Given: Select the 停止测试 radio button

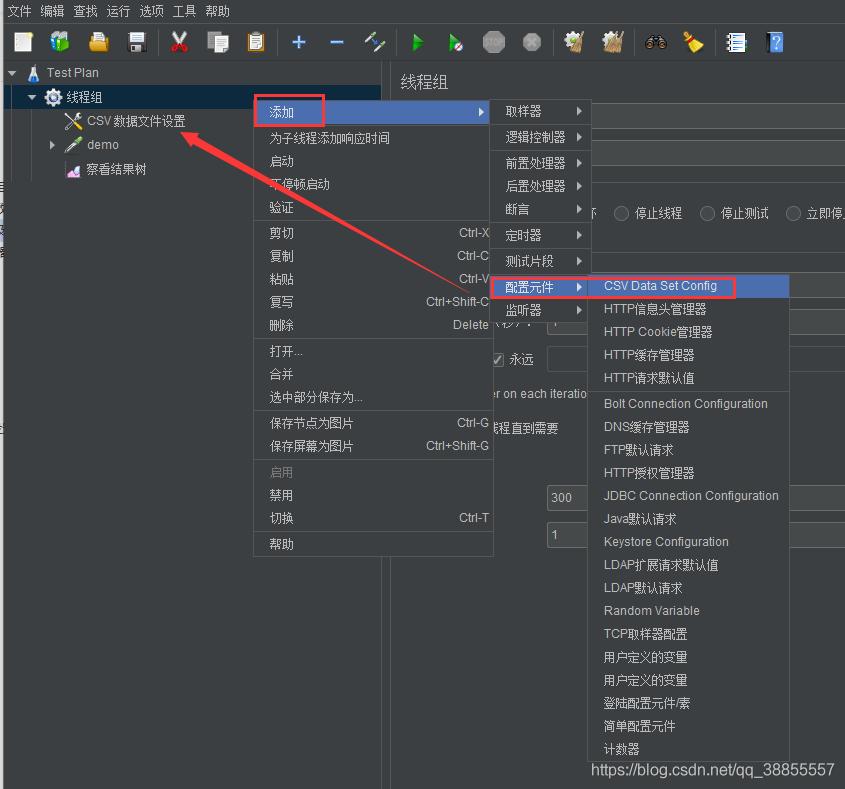Looking at the screenshot, I should point(707,213).
